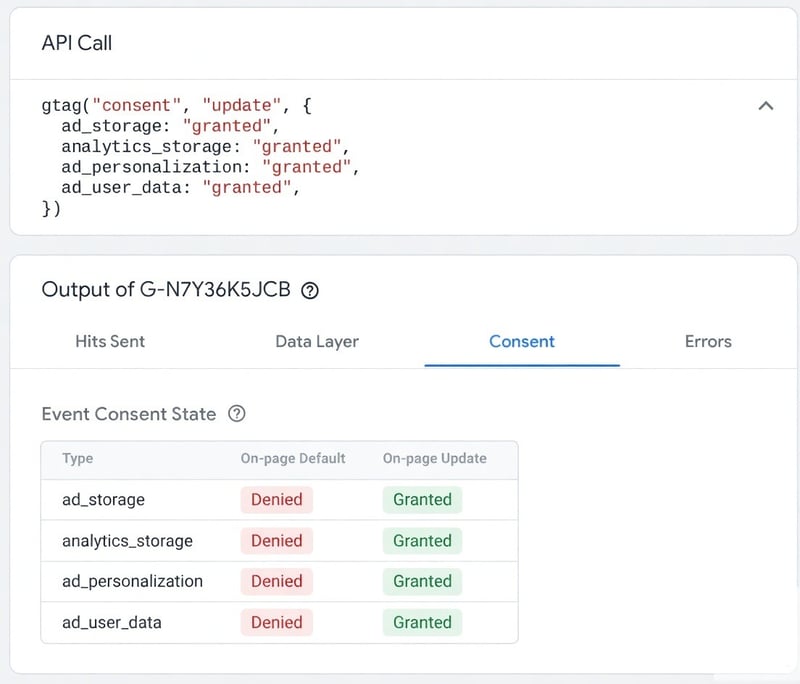Go to the Errors tab
800x684 pixels.
tap(708, 341)
